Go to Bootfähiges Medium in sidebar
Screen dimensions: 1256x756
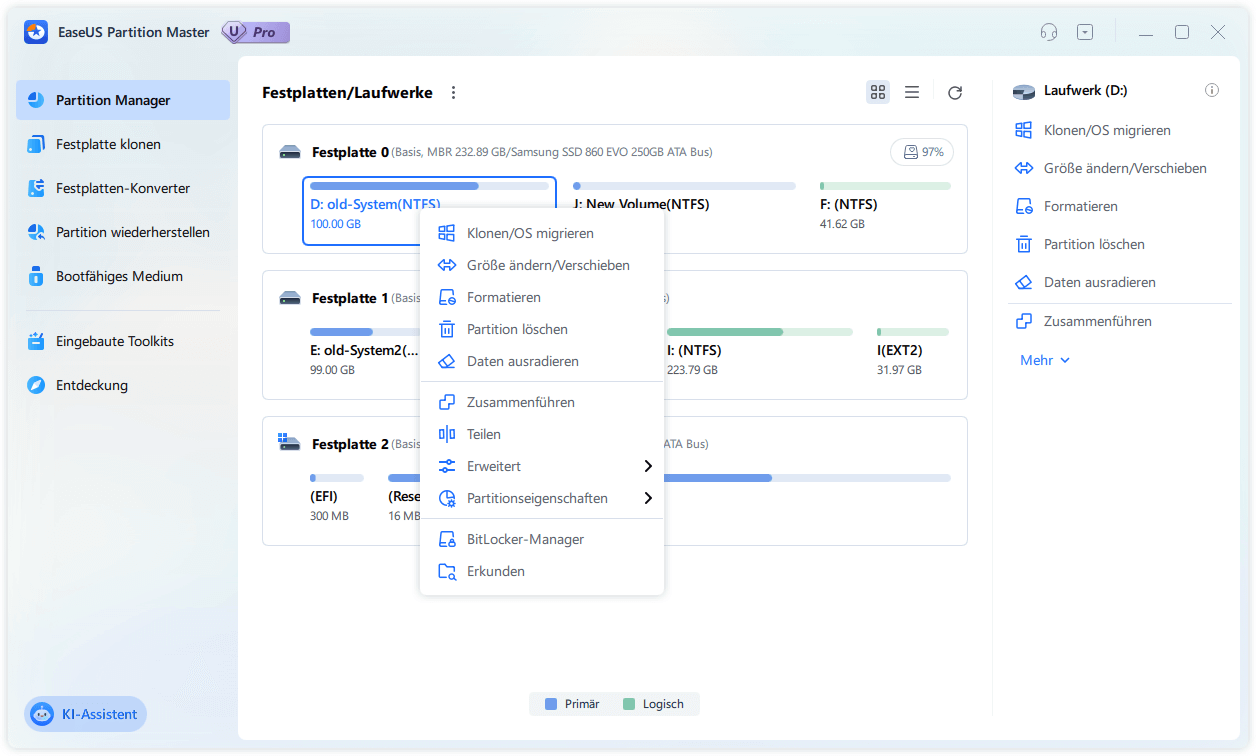click(x=119, y=276)
